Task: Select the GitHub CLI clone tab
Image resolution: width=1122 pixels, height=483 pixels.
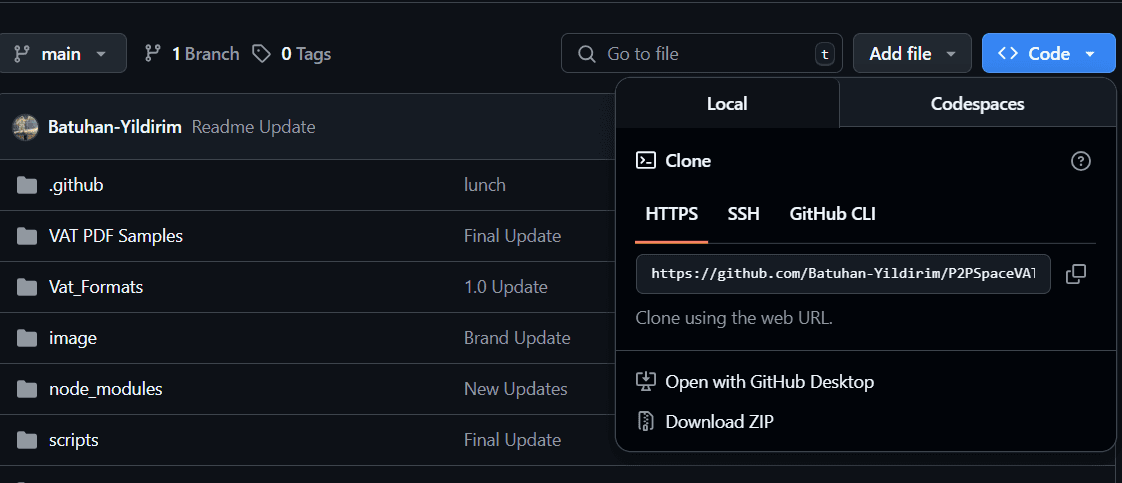Action: click(x=832, y=214)
